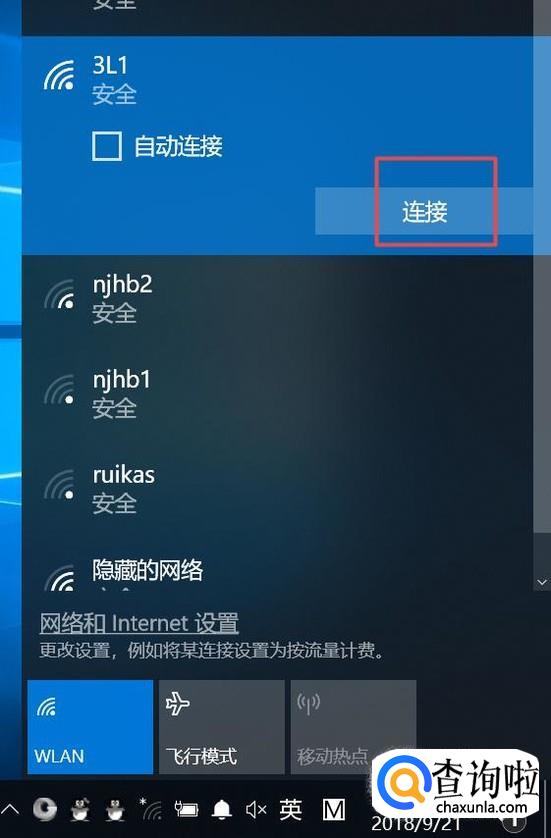Enable the 自动连接 auto-connect checkbox
This screenshot has height=838, width=551.
coord(107,146)
